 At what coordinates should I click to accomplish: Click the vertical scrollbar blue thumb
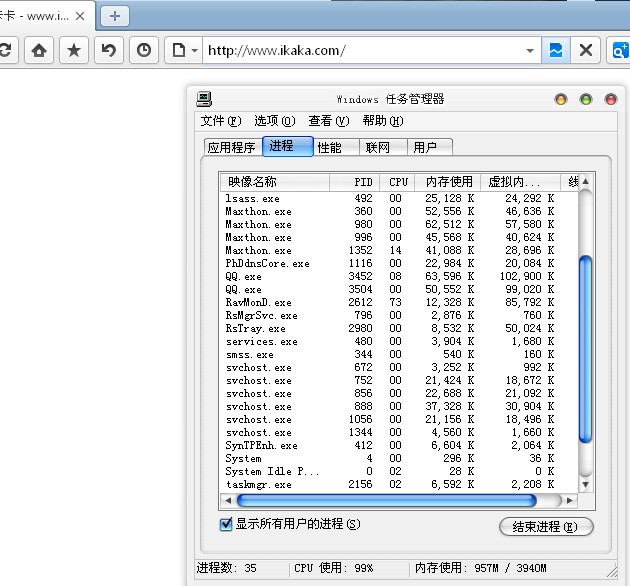(586, 349)
